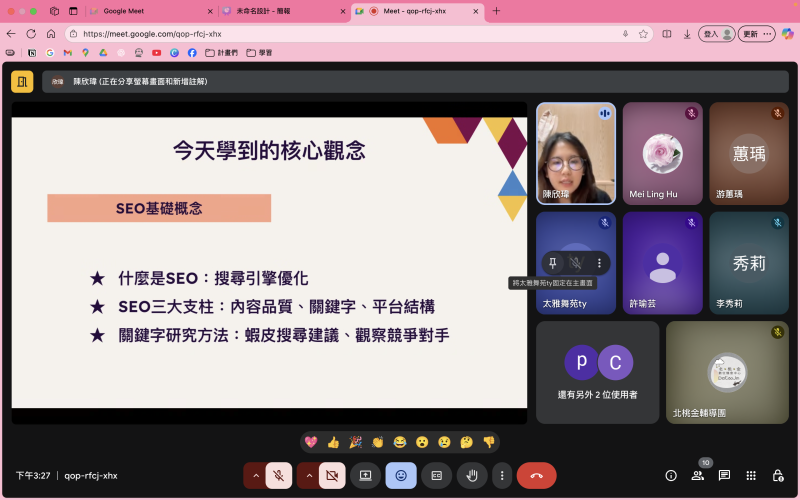The width and height of the screenshot is (800, 500).
Task: Click the 登入 profile button
Action: coord(717,34)
